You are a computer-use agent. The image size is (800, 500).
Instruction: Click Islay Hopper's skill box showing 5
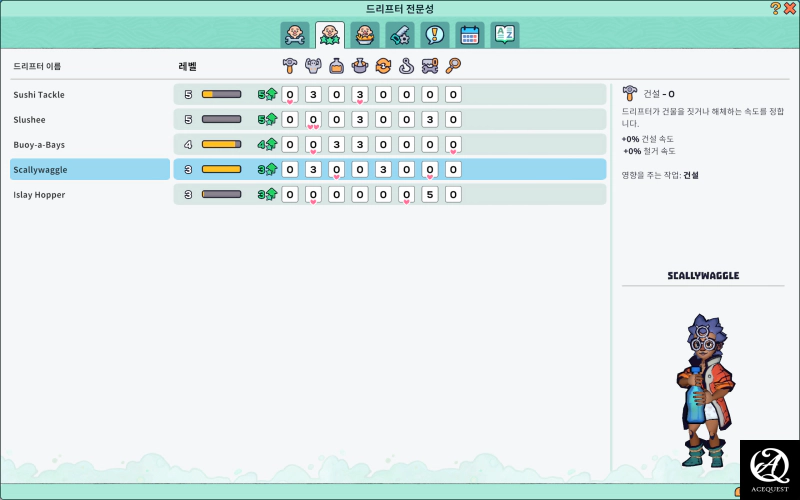point(430,194)
